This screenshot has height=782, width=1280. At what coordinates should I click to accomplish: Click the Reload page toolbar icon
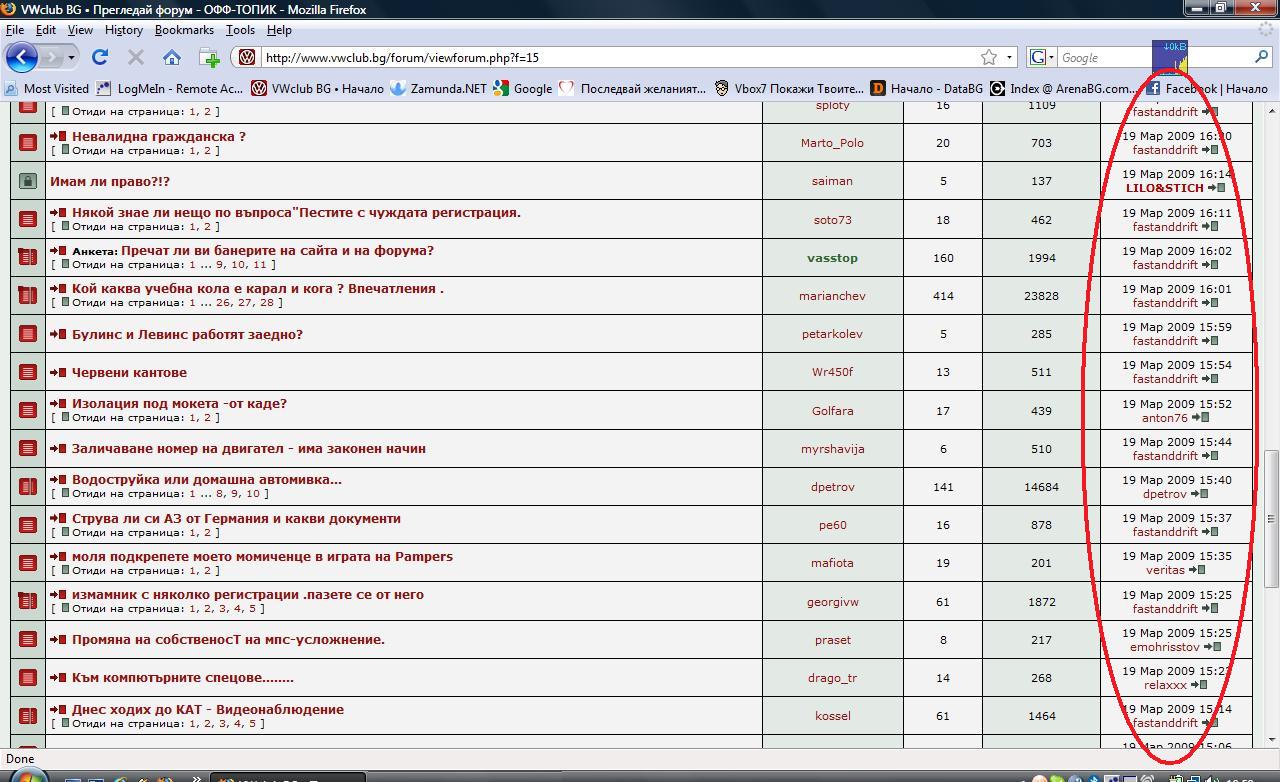tap(99, 58)
